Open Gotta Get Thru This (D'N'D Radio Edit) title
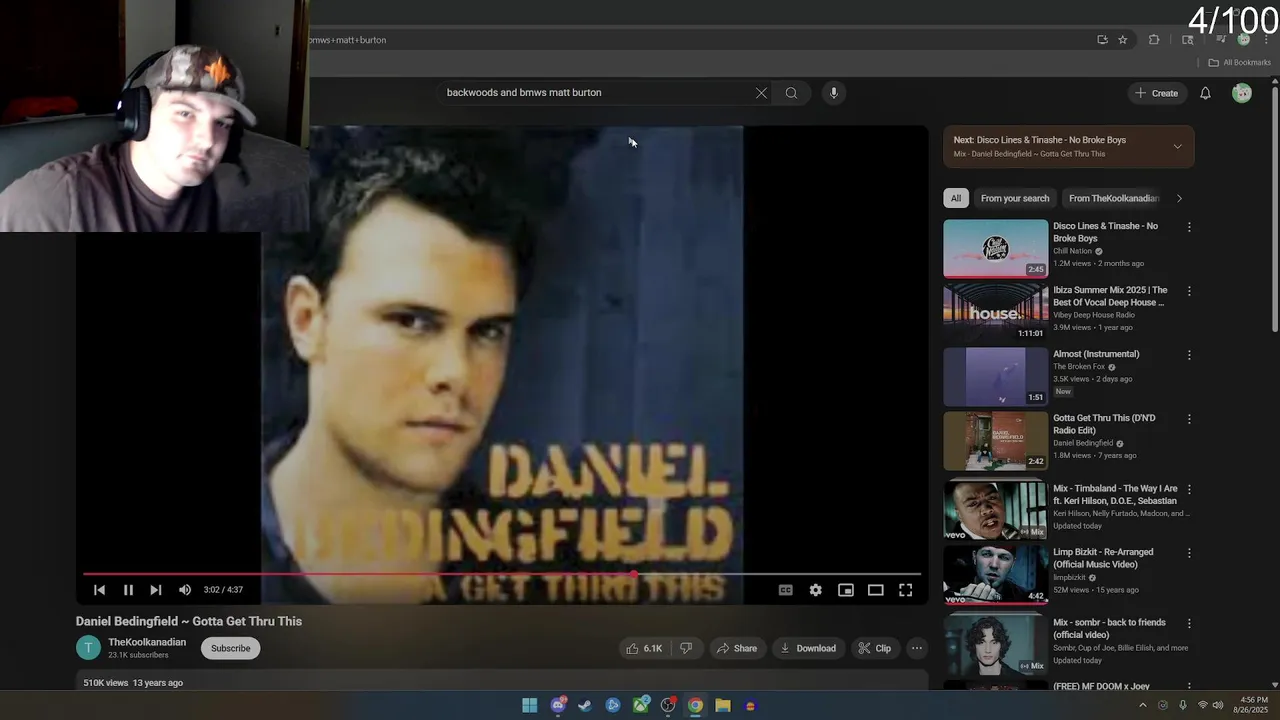Viewport: 1280px width, 720px height. pos(1104,424)
